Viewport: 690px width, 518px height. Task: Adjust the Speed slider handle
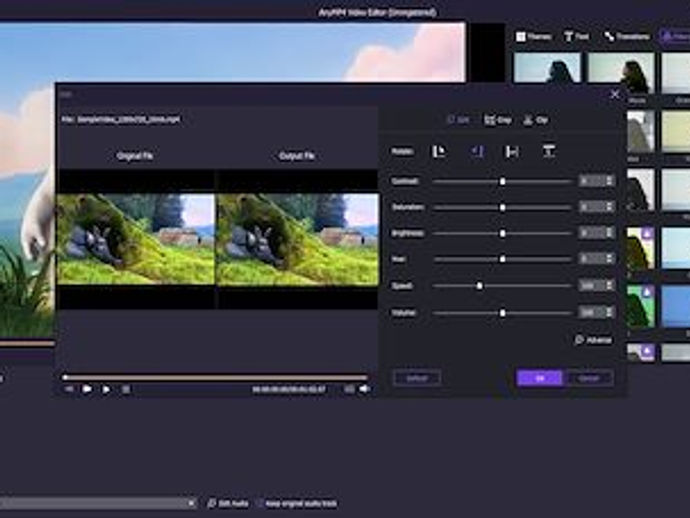pos(480,286)
